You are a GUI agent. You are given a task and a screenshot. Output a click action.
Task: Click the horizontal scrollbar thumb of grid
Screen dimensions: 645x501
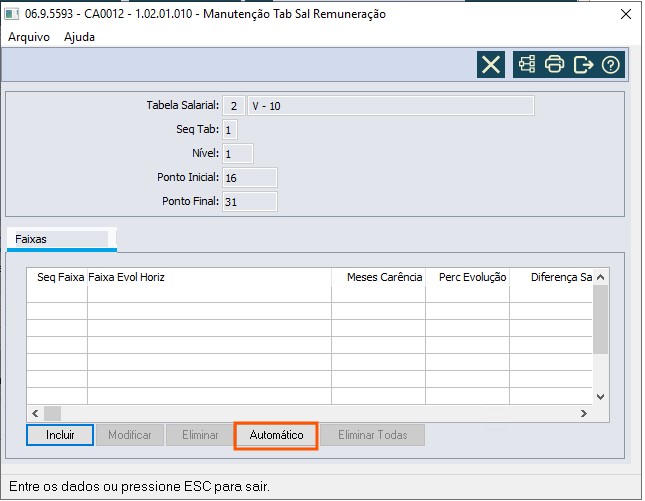[x=52, y=413]
